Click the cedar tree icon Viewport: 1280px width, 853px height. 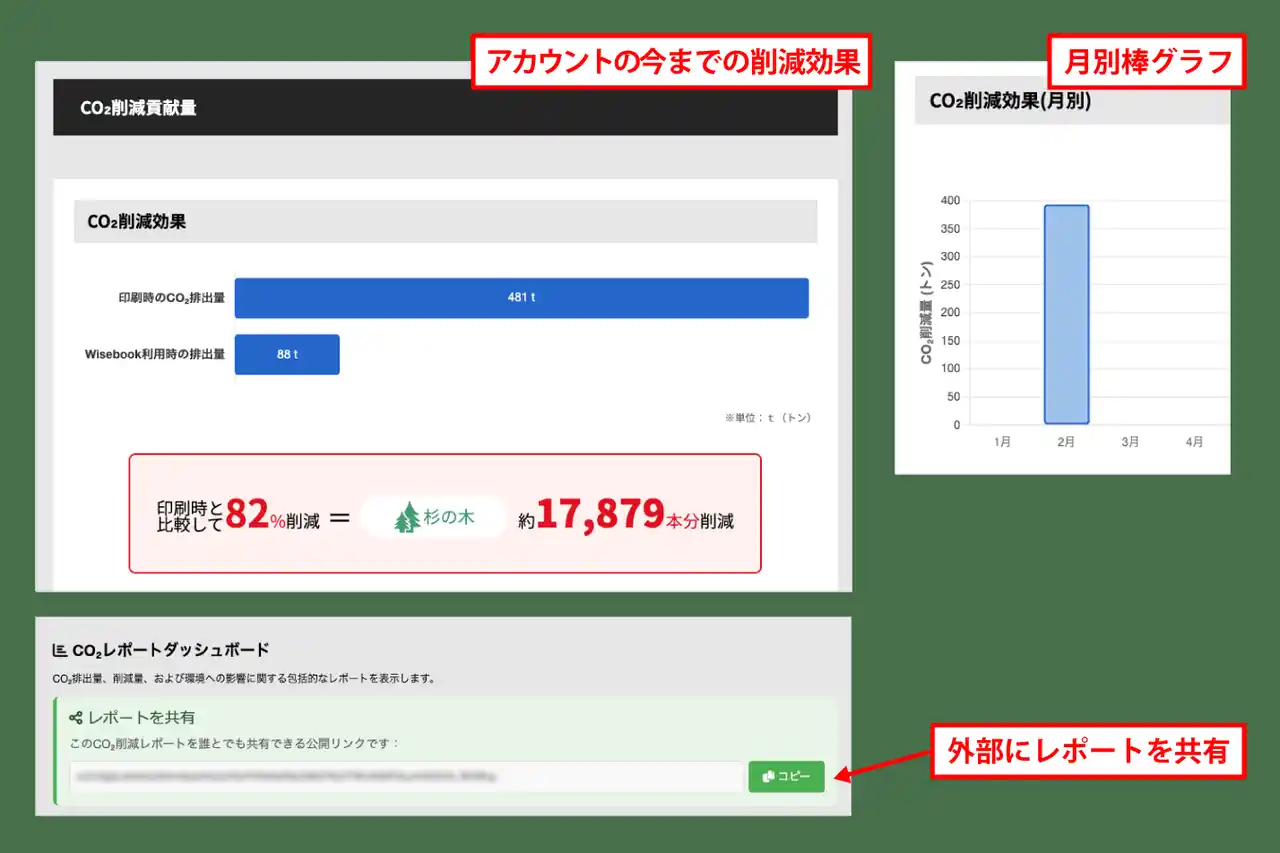tap(406, 518)
